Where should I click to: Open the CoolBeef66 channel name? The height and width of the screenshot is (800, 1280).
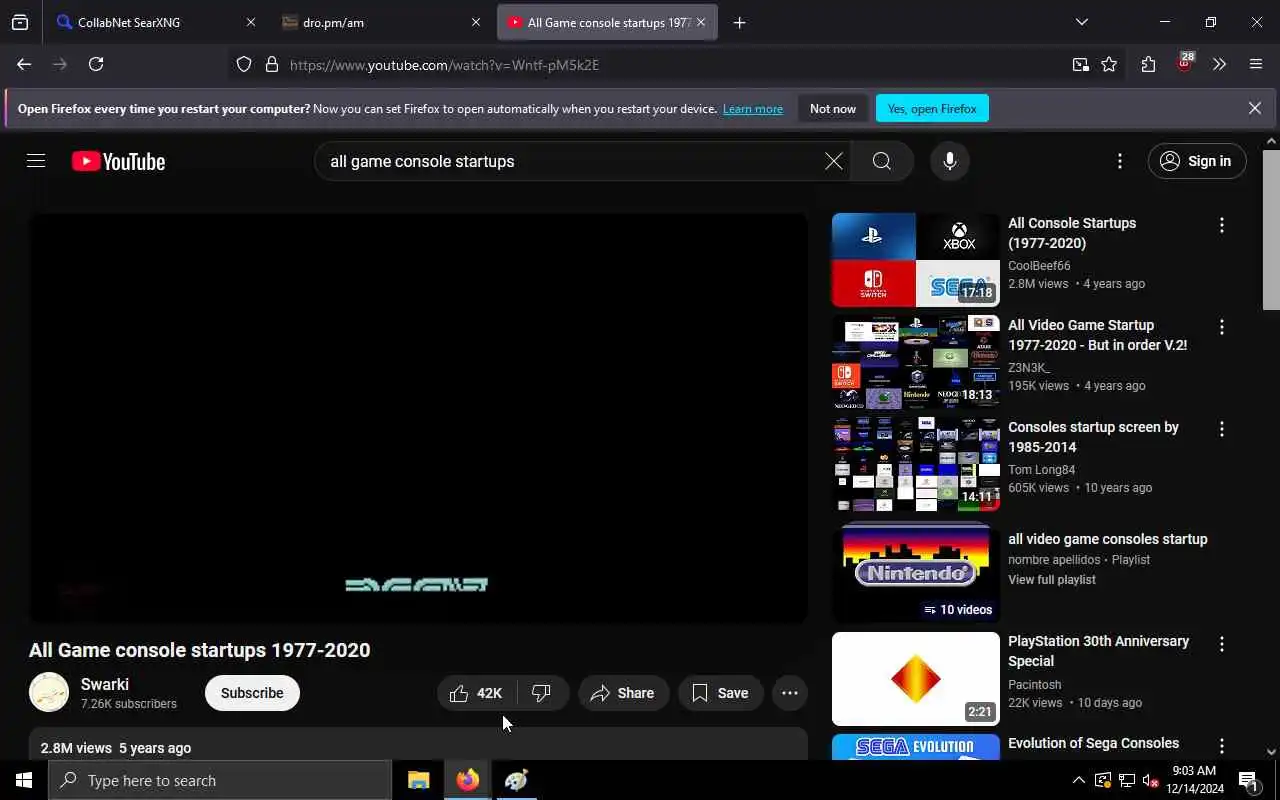(1039, 266)
